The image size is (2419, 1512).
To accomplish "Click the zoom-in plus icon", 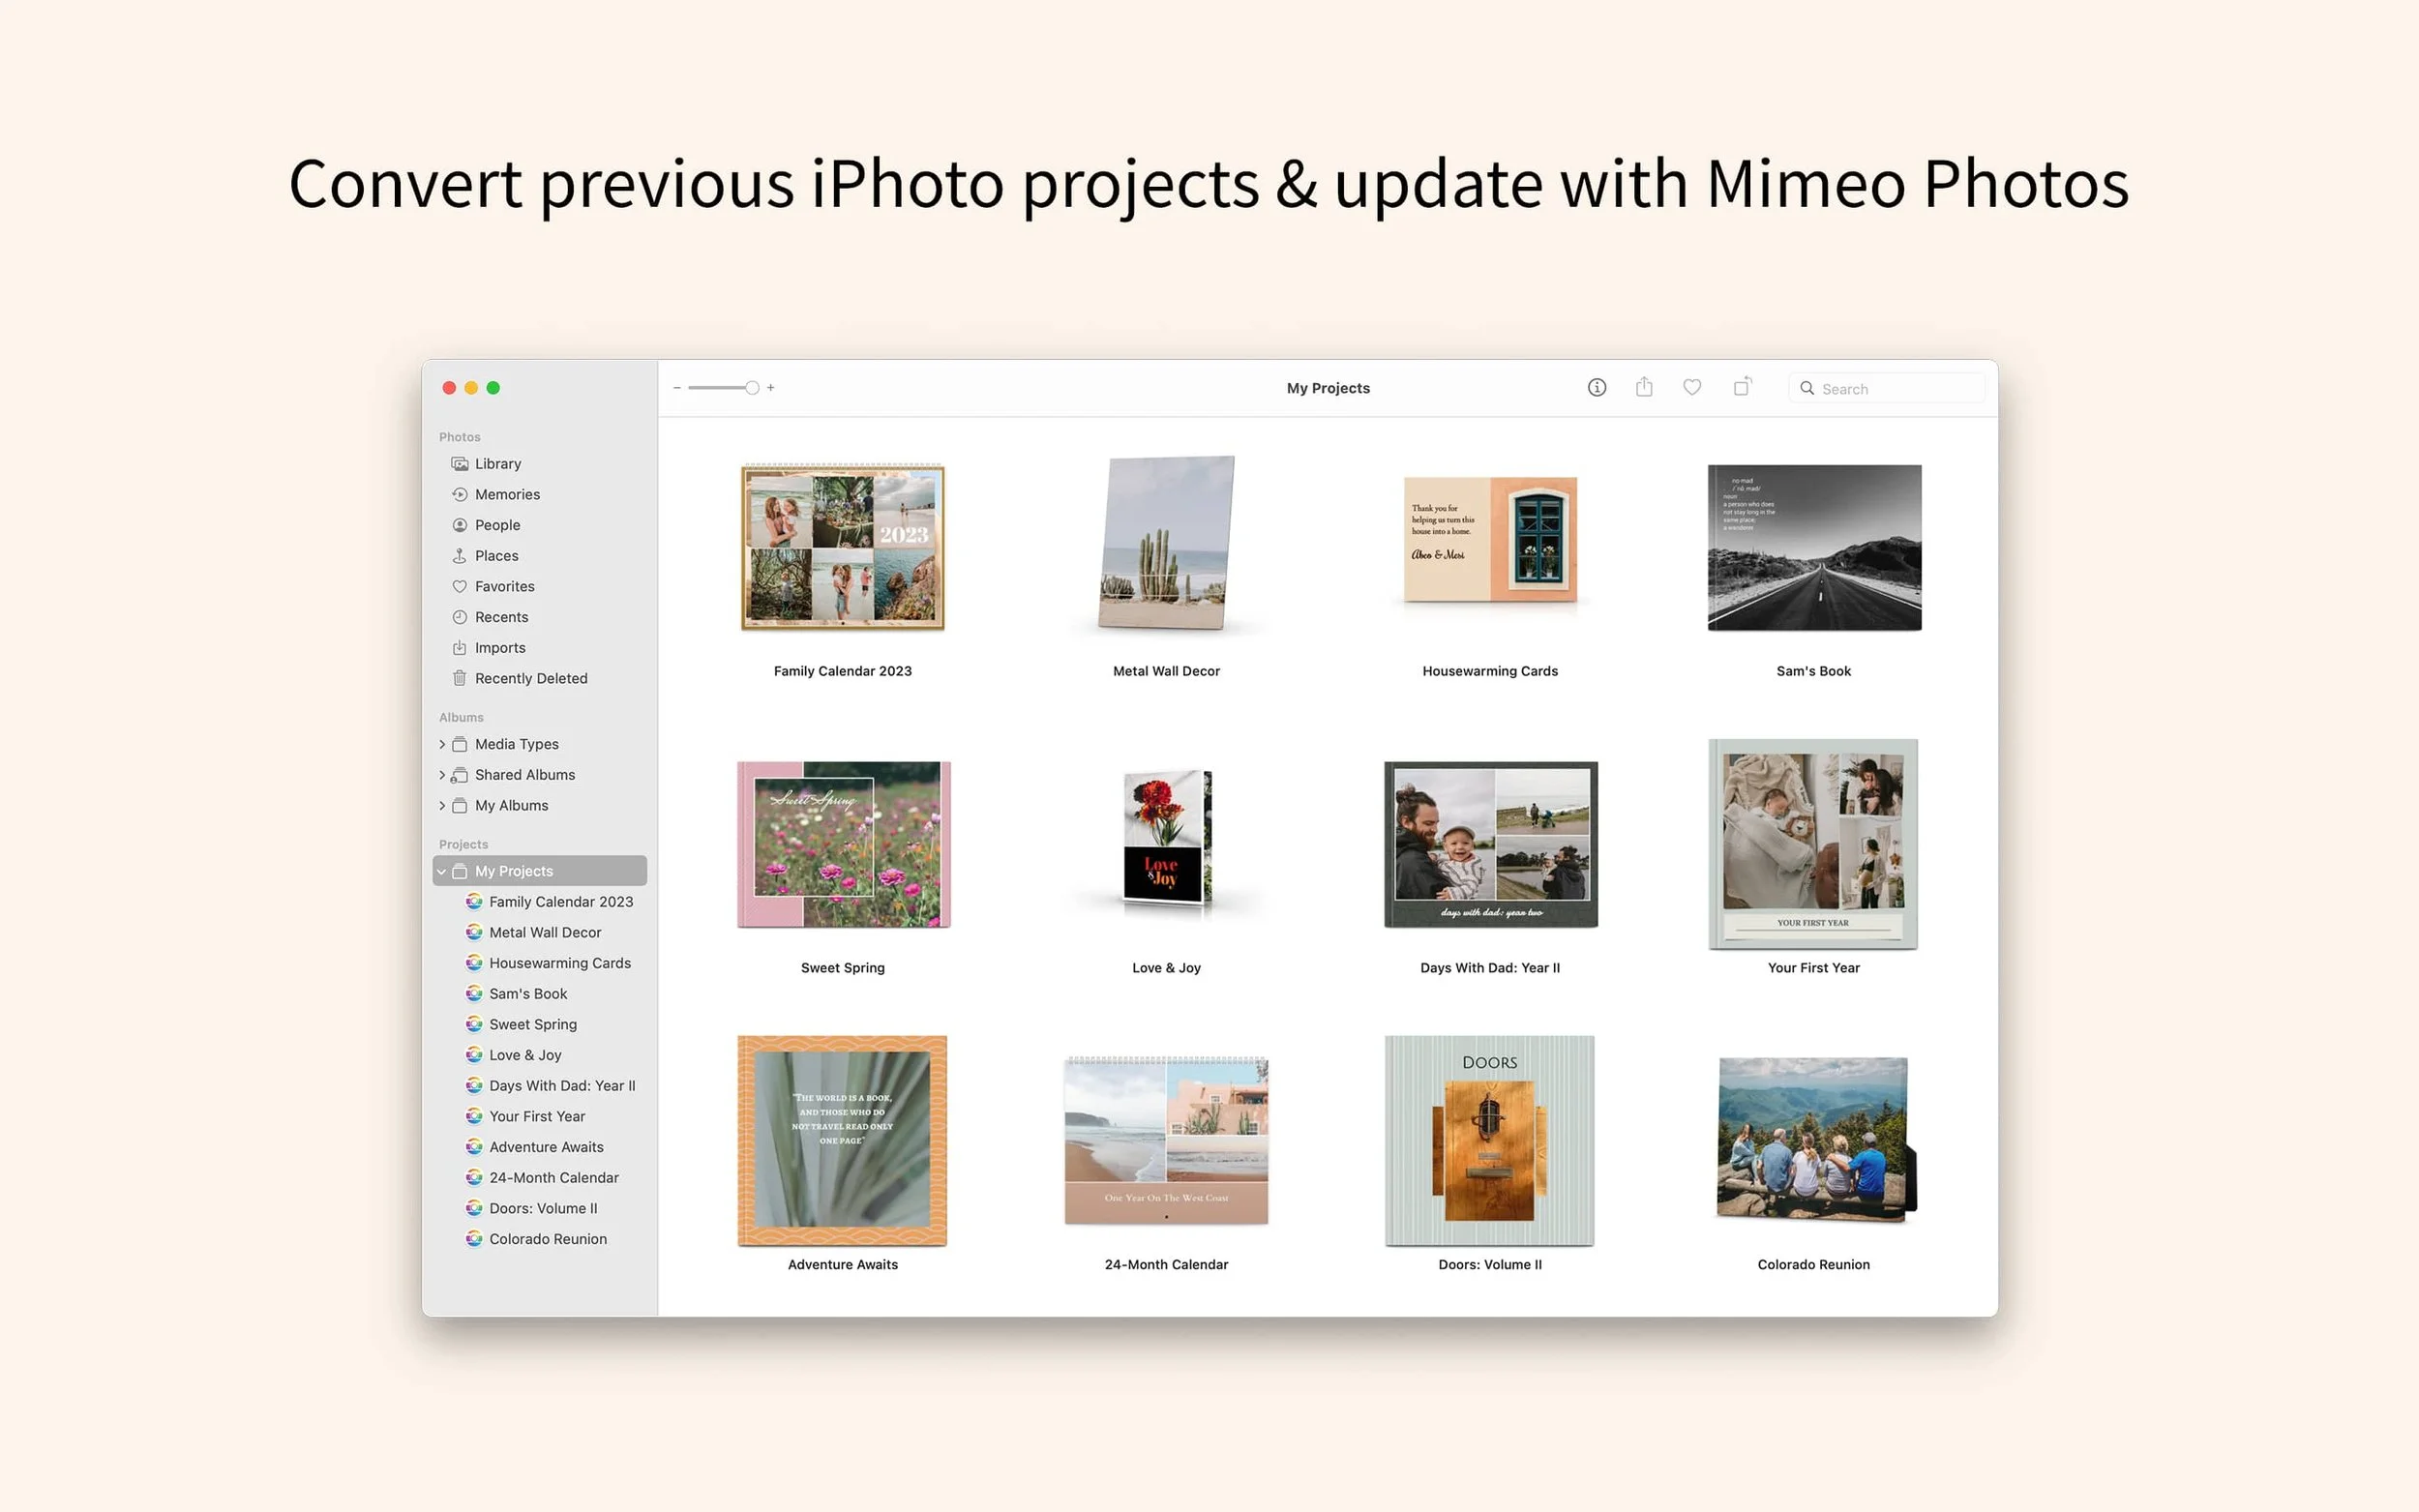I will tap(770, 388).
